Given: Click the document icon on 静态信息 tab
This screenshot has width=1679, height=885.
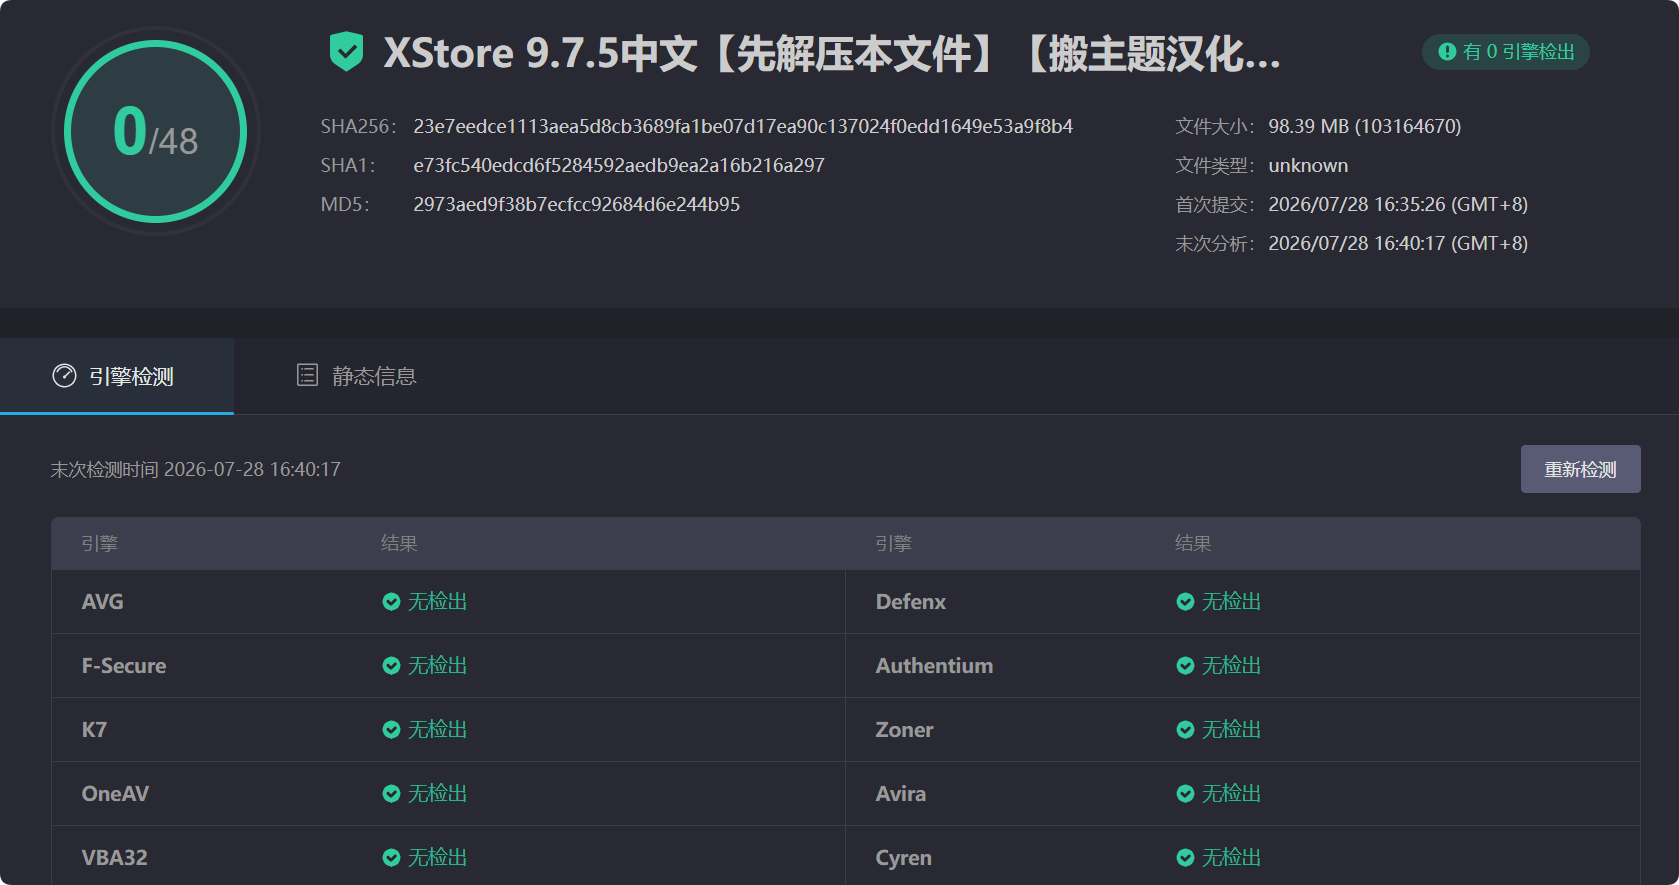Looking at the screenshot, I should (307, 375).
